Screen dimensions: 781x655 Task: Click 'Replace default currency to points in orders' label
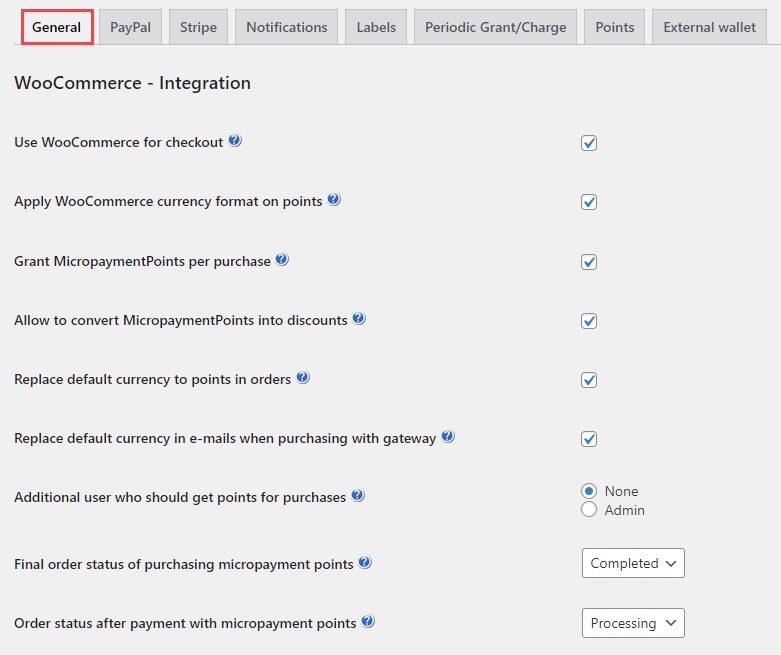(152, 380)
